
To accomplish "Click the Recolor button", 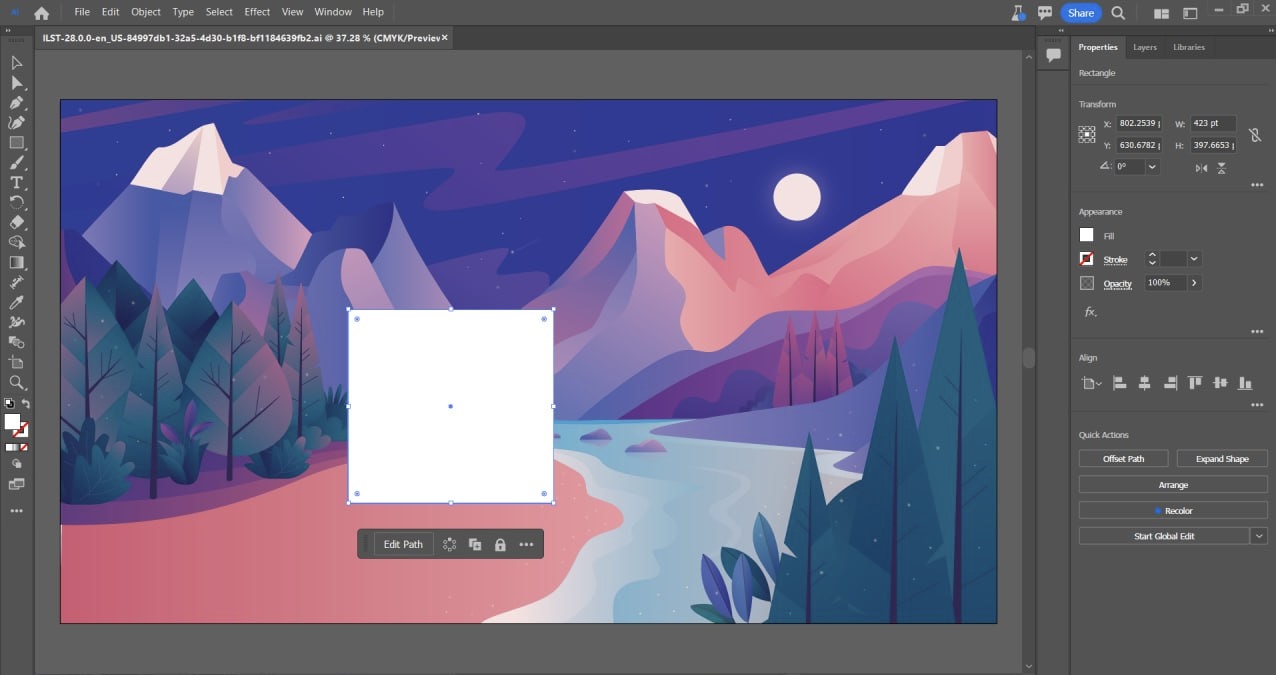I will [1172, 510].
